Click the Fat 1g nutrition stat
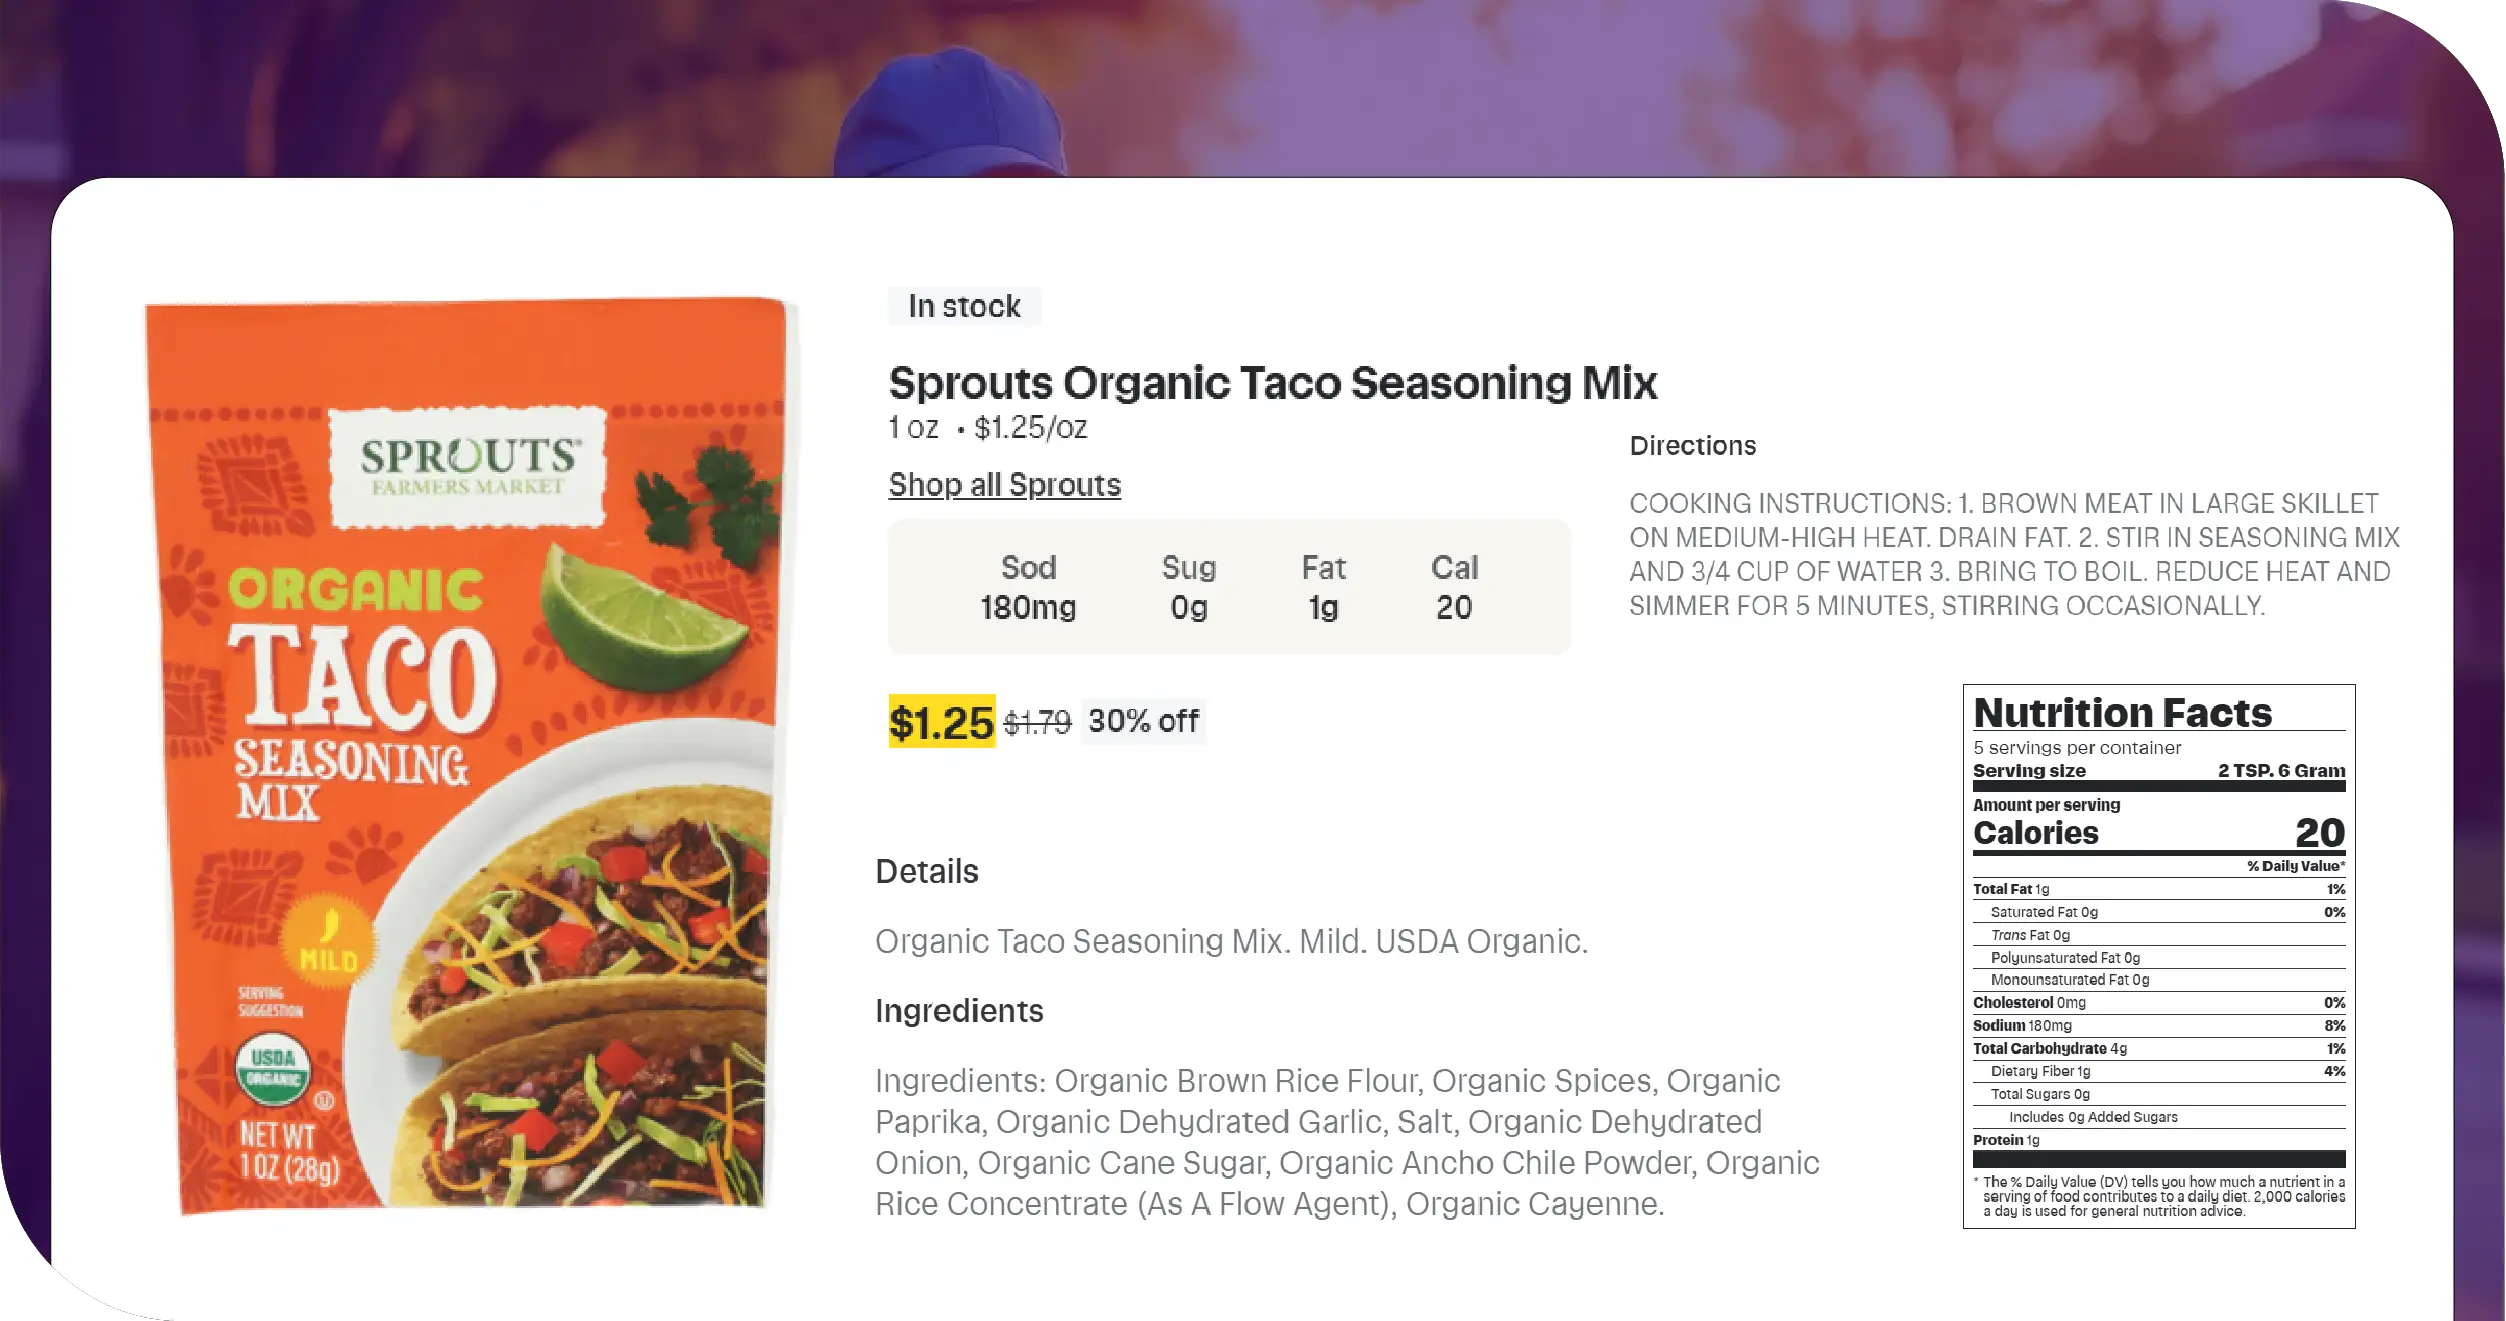The image size is (2506, 1321). tap(1323, 587)
